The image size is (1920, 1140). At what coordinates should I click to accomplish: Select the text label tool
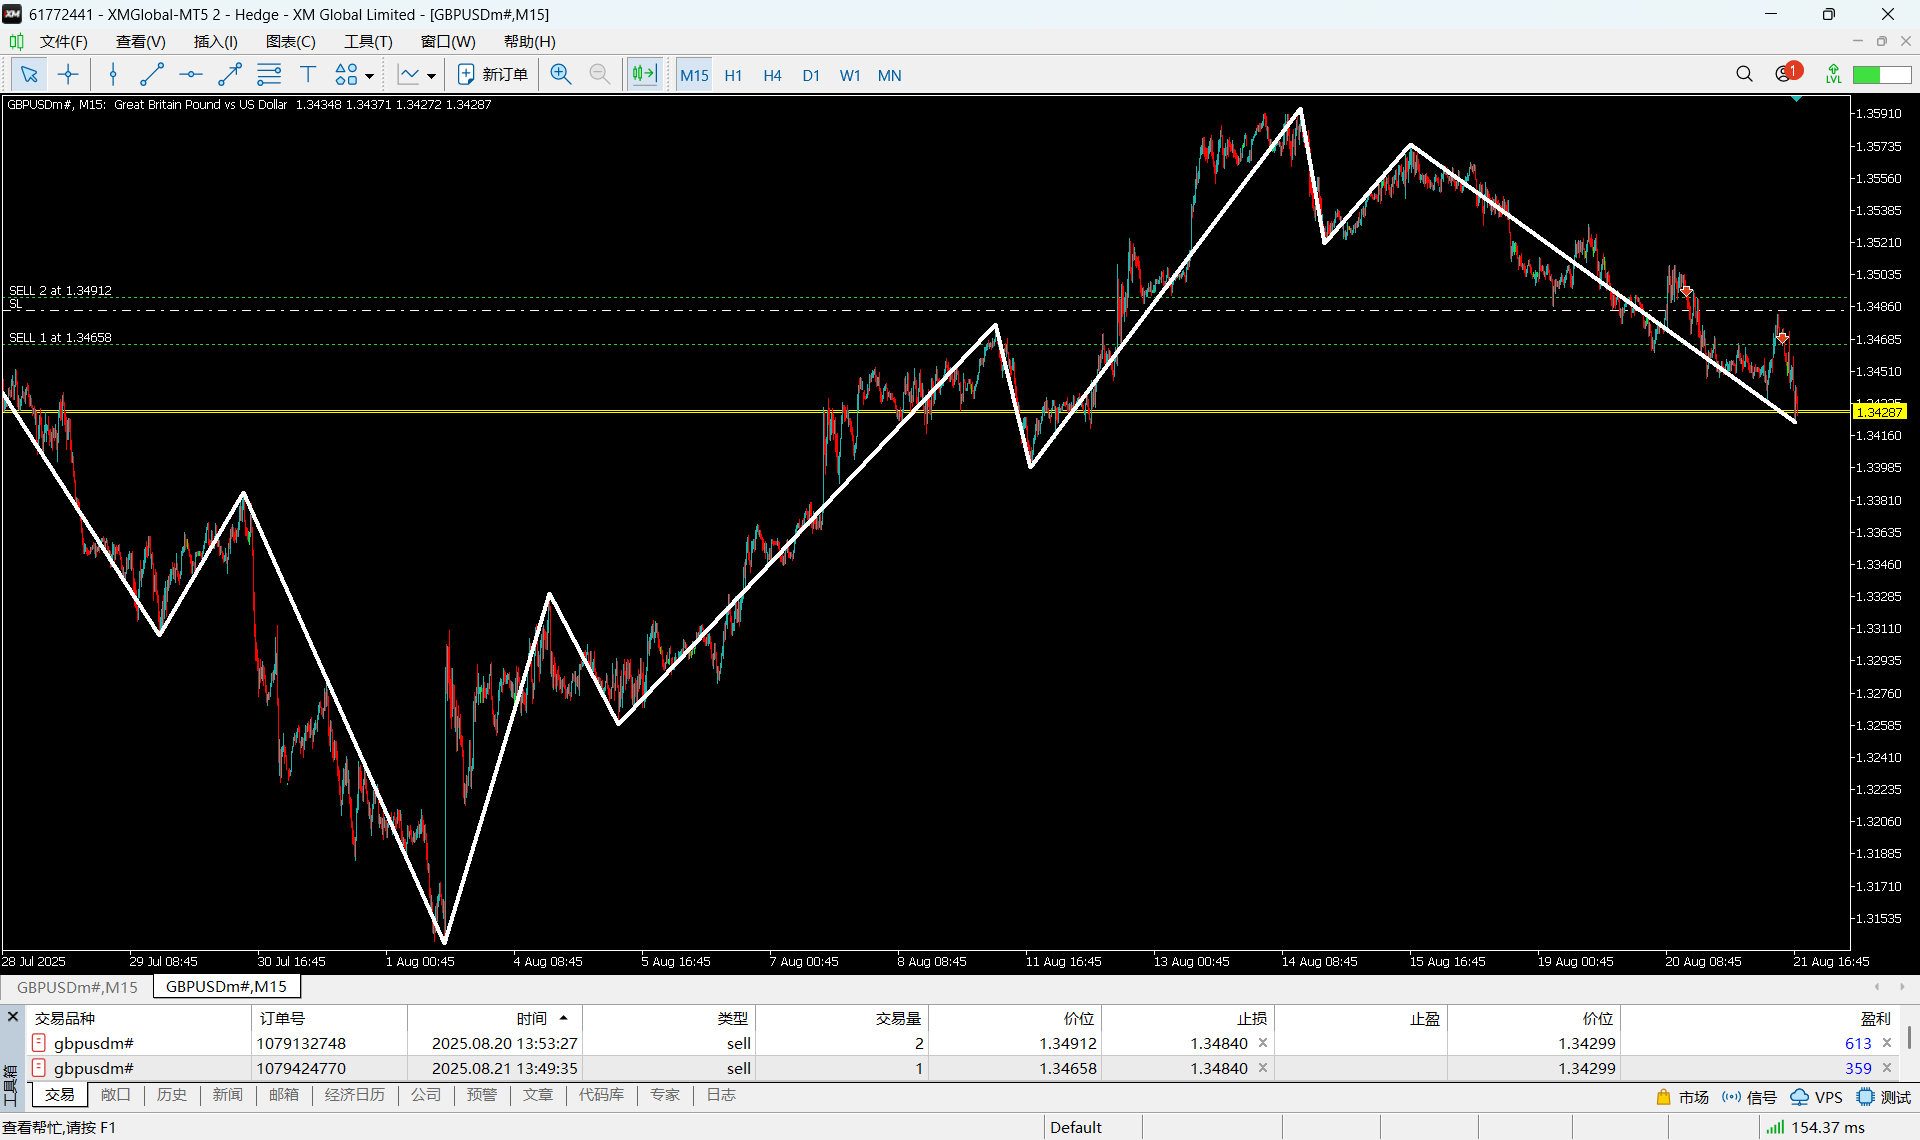pos(308,75)
